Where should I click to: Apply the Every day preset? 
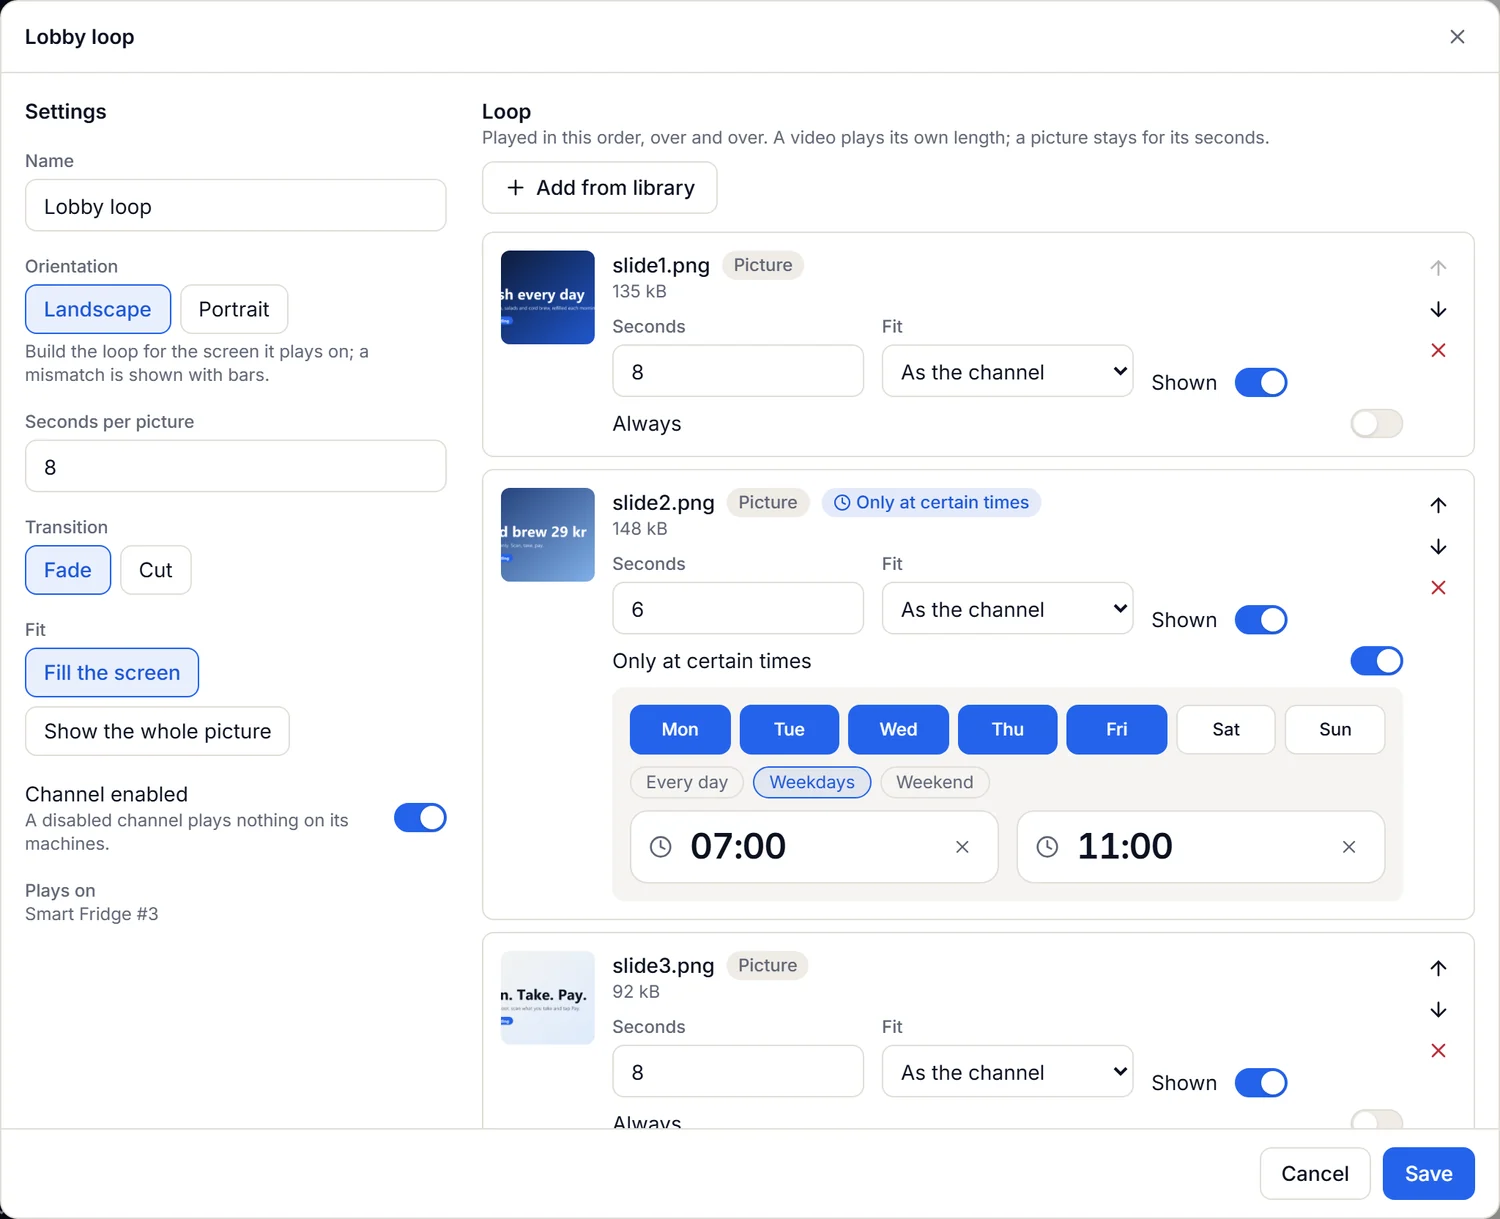pos(687,782)
